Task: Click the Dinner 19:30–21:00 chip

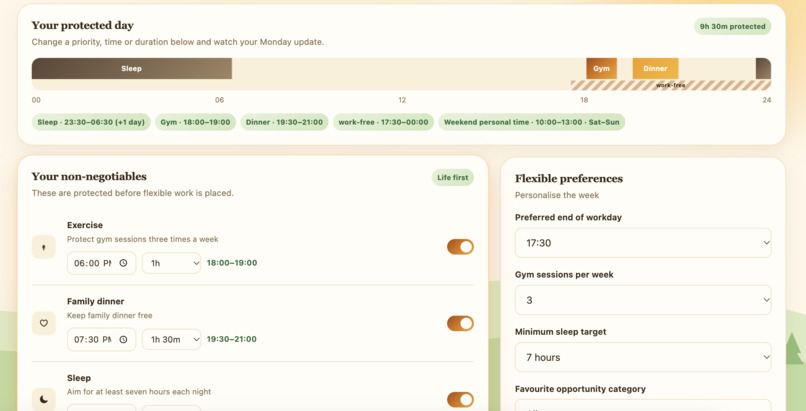Action: click(x=284, y=122)
